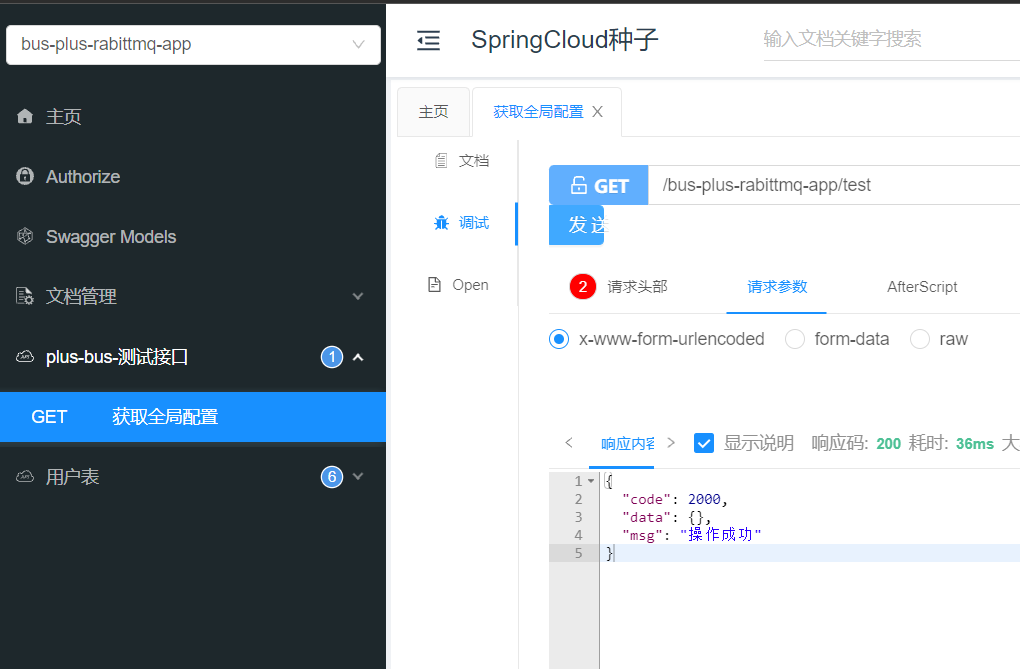
Task: Collapse plus-bus-测试接口 group chevron
Action: (x=358, y=357)
